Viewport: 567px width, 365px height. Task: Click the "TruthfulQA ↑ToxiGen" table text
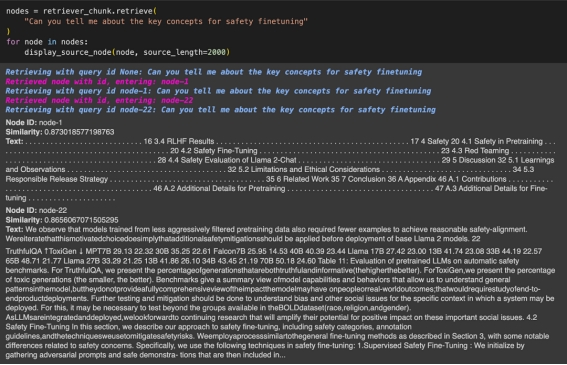click(41, 251)
